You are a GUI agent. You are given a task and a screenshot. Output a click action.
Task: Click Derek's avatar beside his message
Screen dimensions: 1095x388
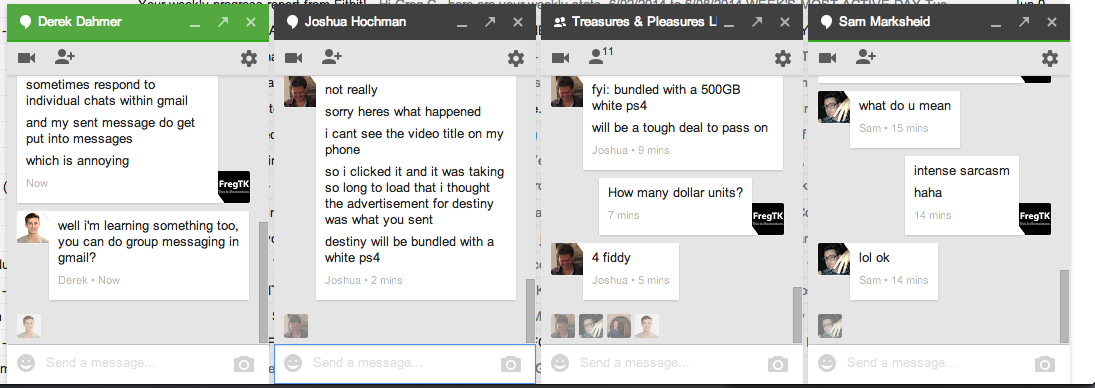click(x=33, y=227)
